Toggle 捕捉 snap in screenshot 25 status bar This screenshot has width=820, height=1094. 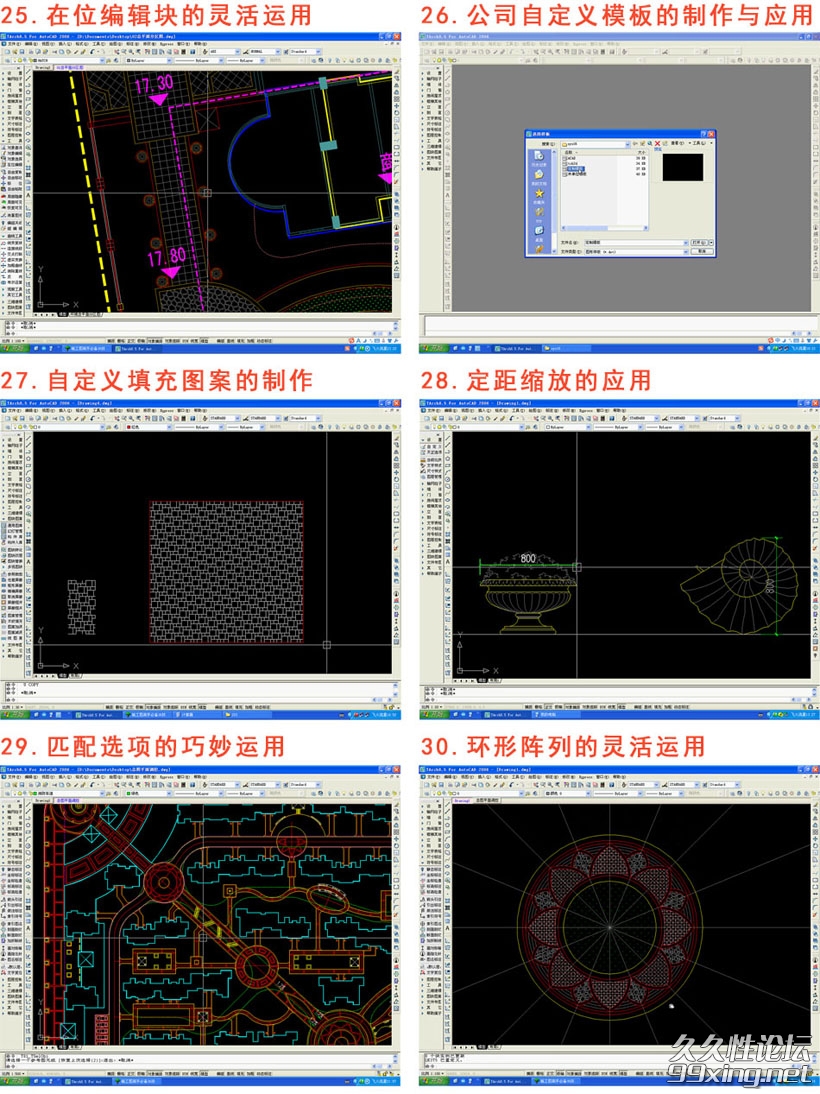pyautogui.click(x=110, y=340)
